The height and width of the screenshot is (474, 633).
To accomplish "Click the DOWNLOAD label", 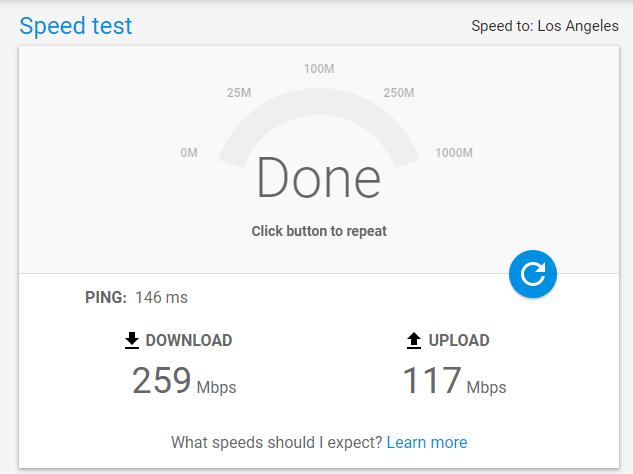I will 189,341.
